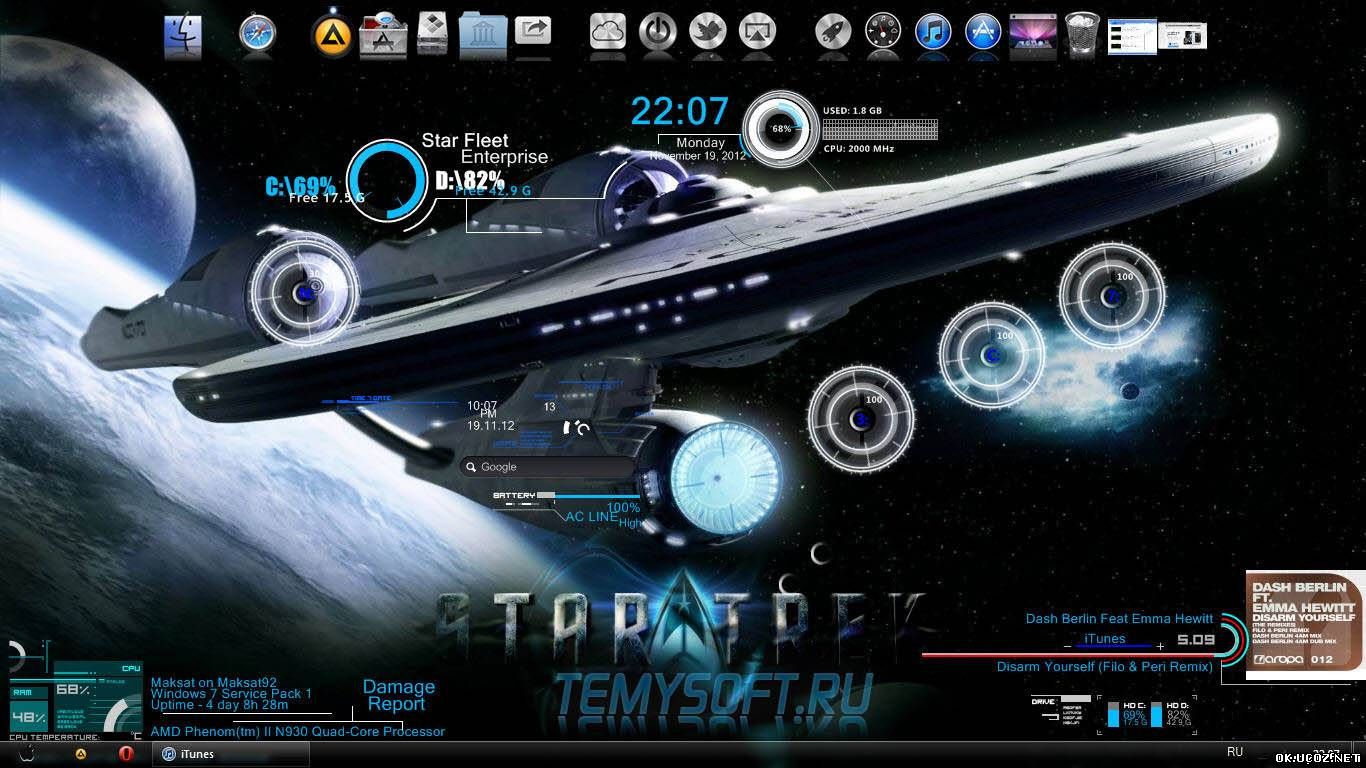Screen dimensions: 1366x768
Task: Click the 19.11.12 date readout
Action: tap(490, 426)
